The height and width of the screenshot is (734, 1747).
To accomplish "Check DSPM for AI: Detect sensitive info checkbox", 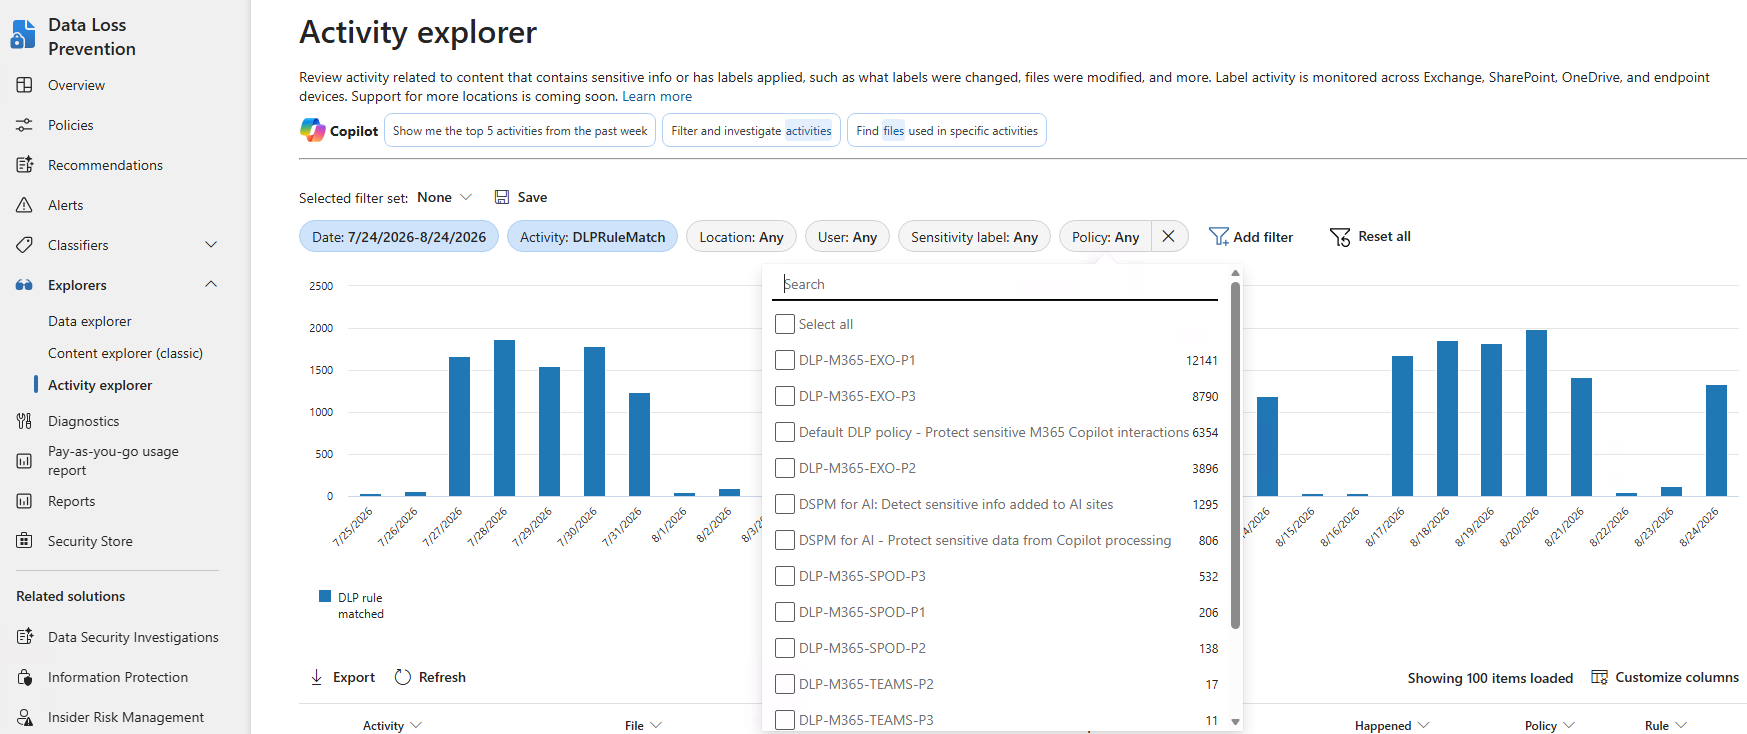I will click(x=785, y=504).
